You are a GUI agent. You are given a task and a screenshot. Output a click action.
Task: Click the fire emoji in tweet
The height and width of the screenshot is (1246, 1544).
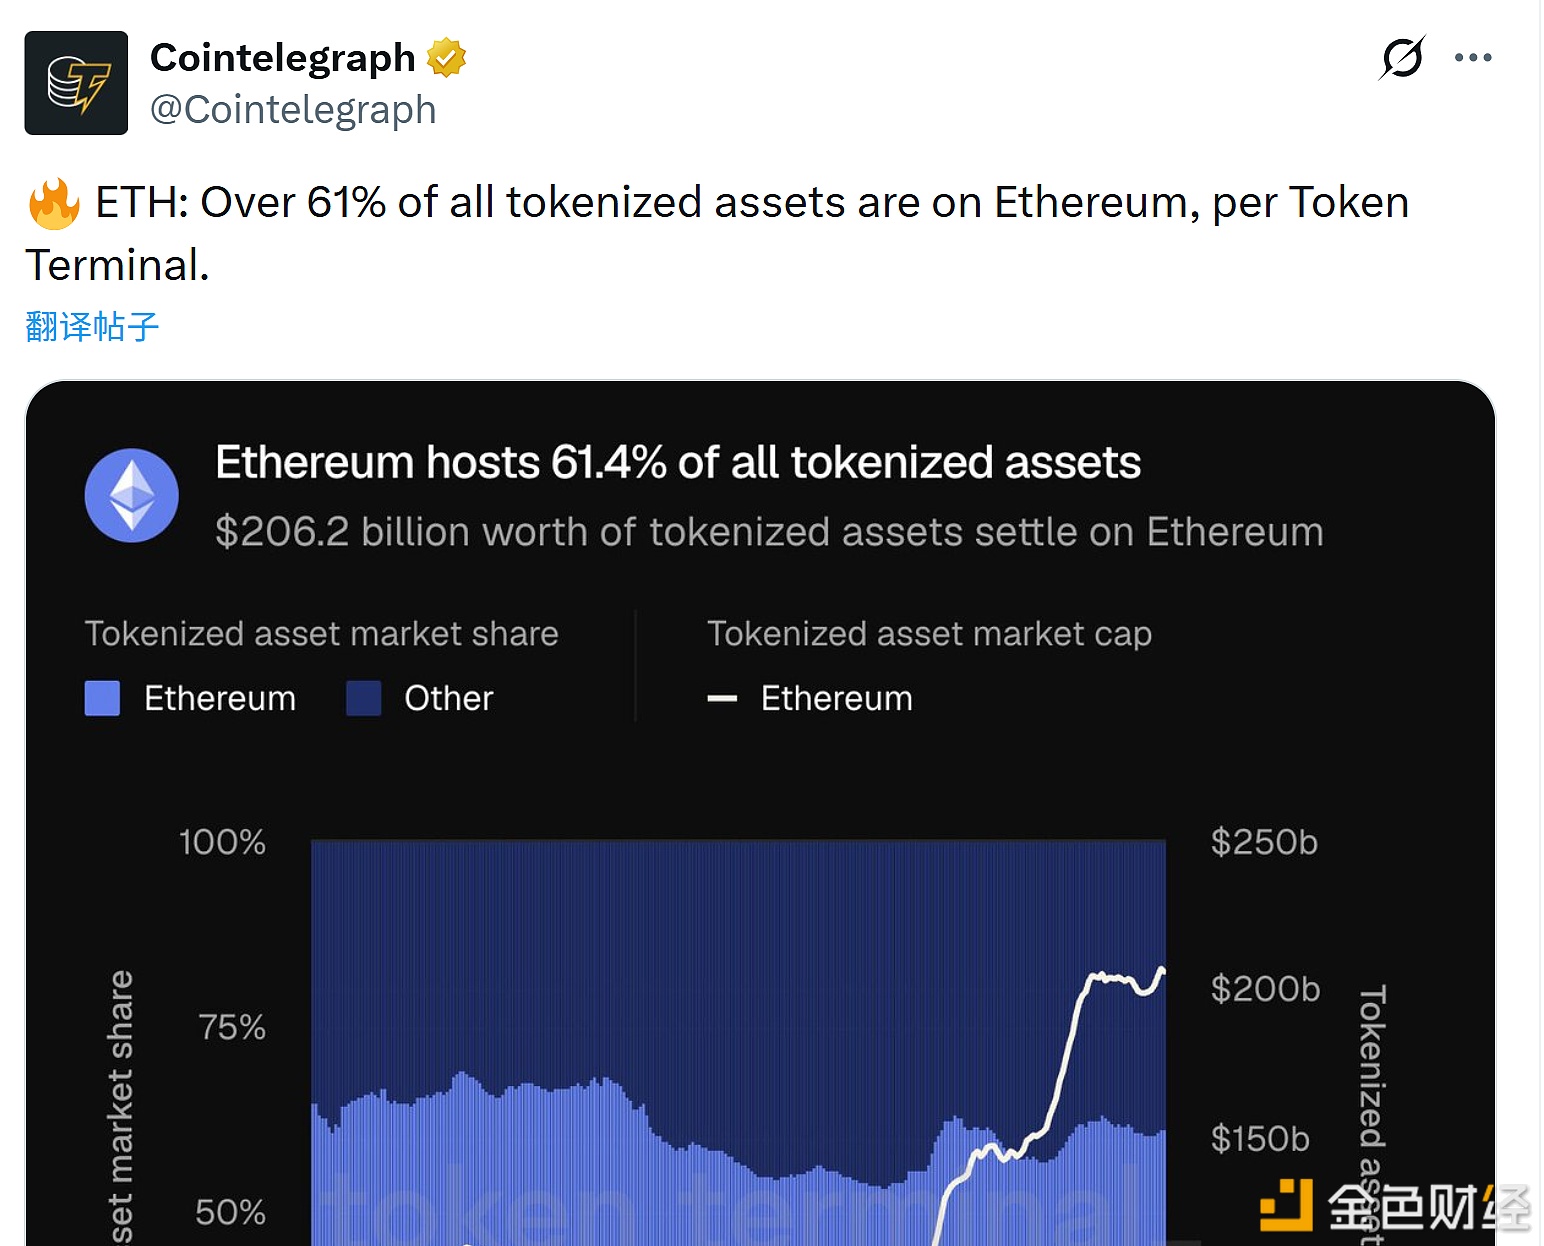click(54, 203)
